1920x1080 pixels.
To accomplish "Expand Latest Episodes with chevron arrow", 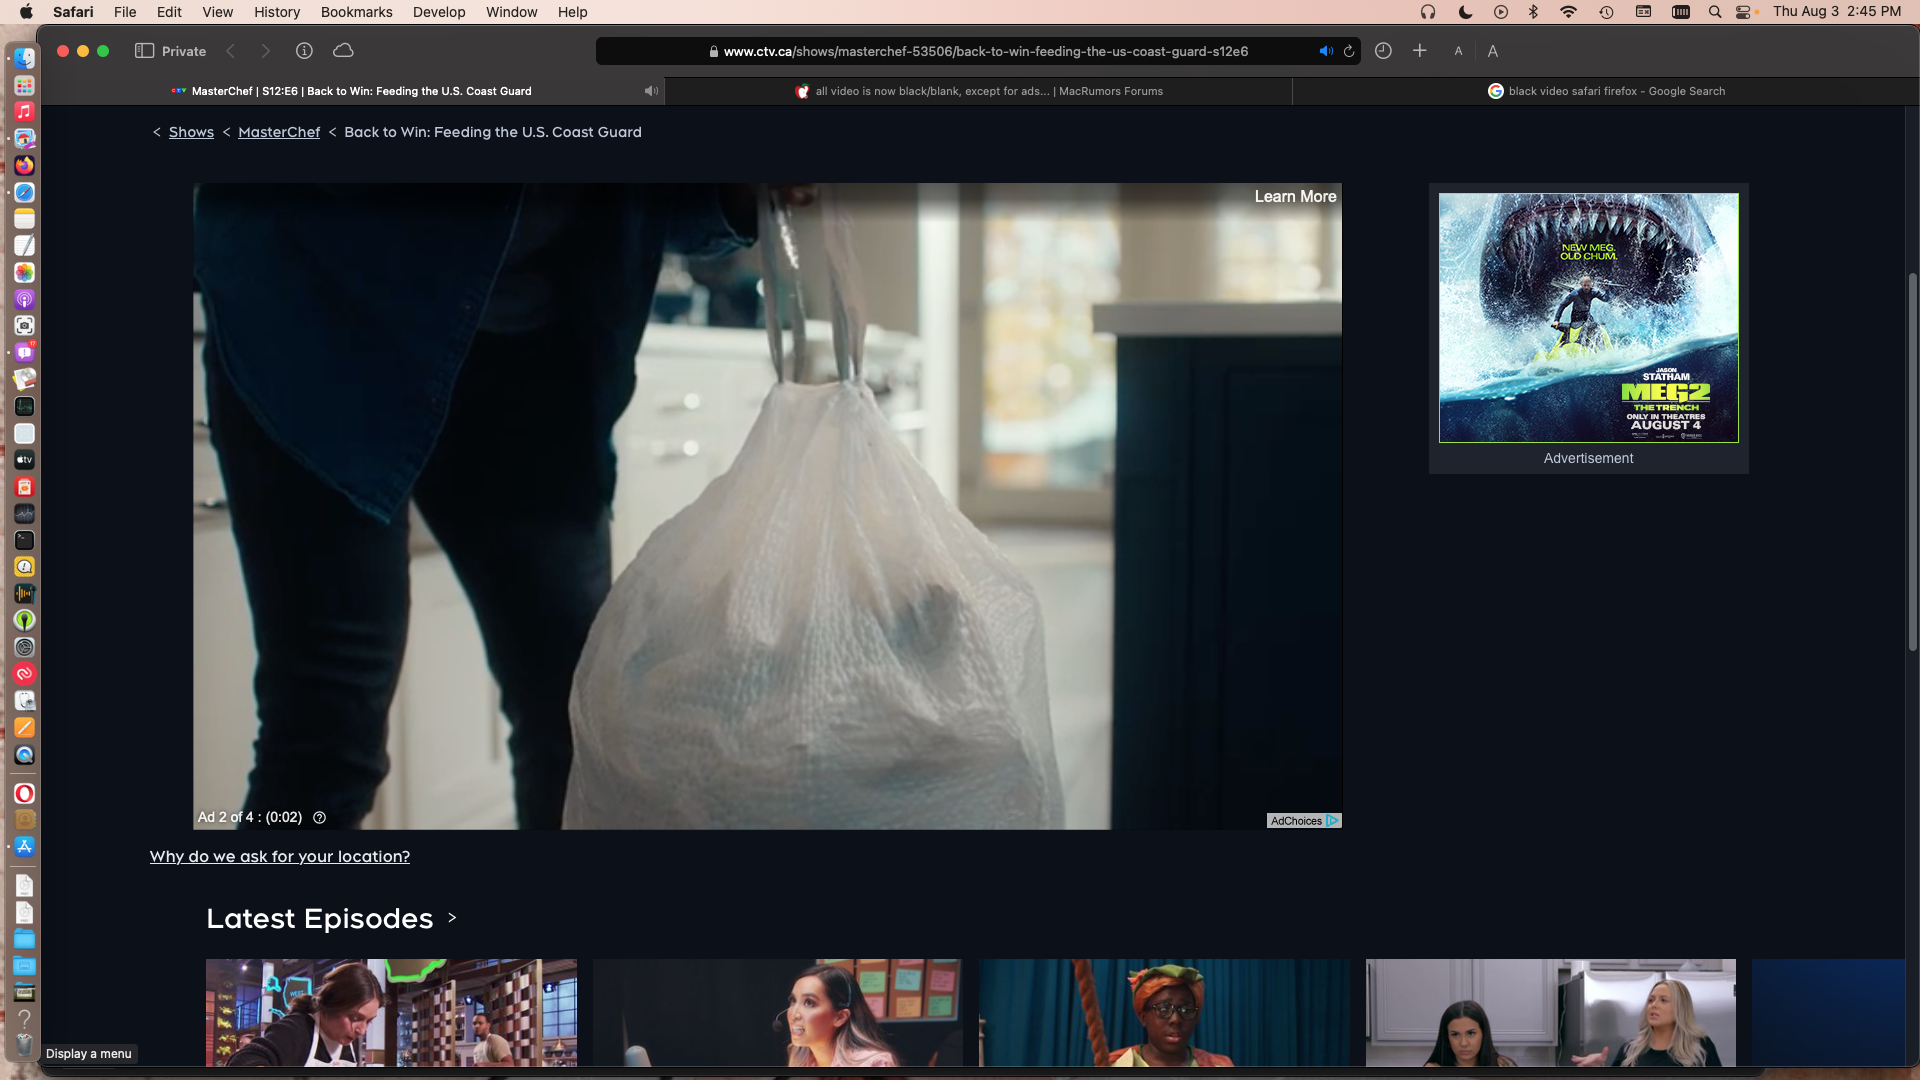I will click(452, 918).
